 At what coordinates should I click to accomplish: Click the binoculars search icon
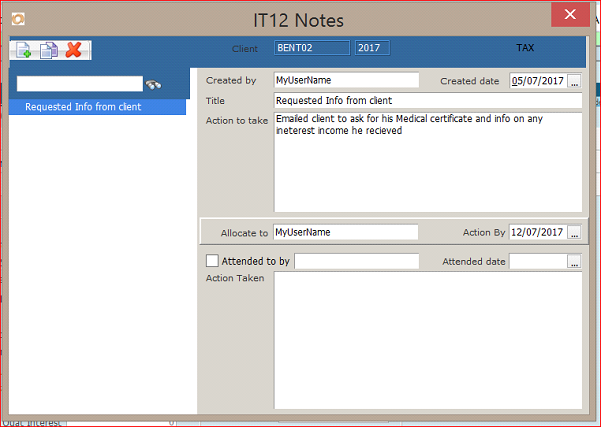[153, 85]
